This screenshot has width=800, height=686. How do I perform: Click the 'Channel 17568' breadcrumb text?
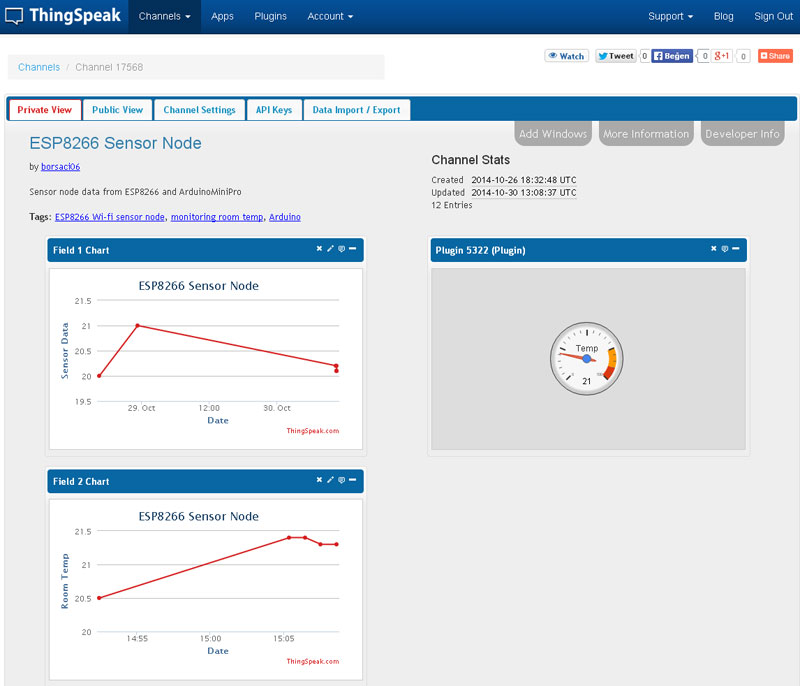[x=109, y=67]
